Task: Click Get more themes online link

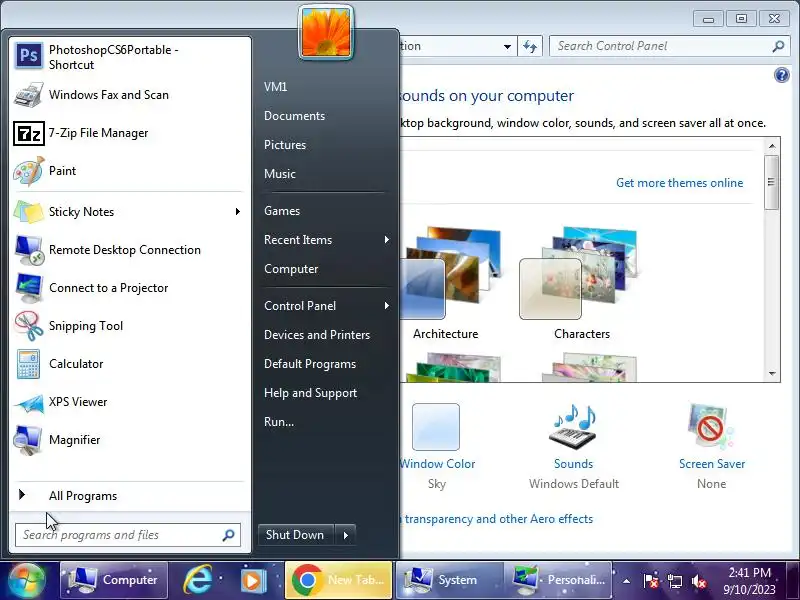Action: pyautogui.click(x=679, y=183)
